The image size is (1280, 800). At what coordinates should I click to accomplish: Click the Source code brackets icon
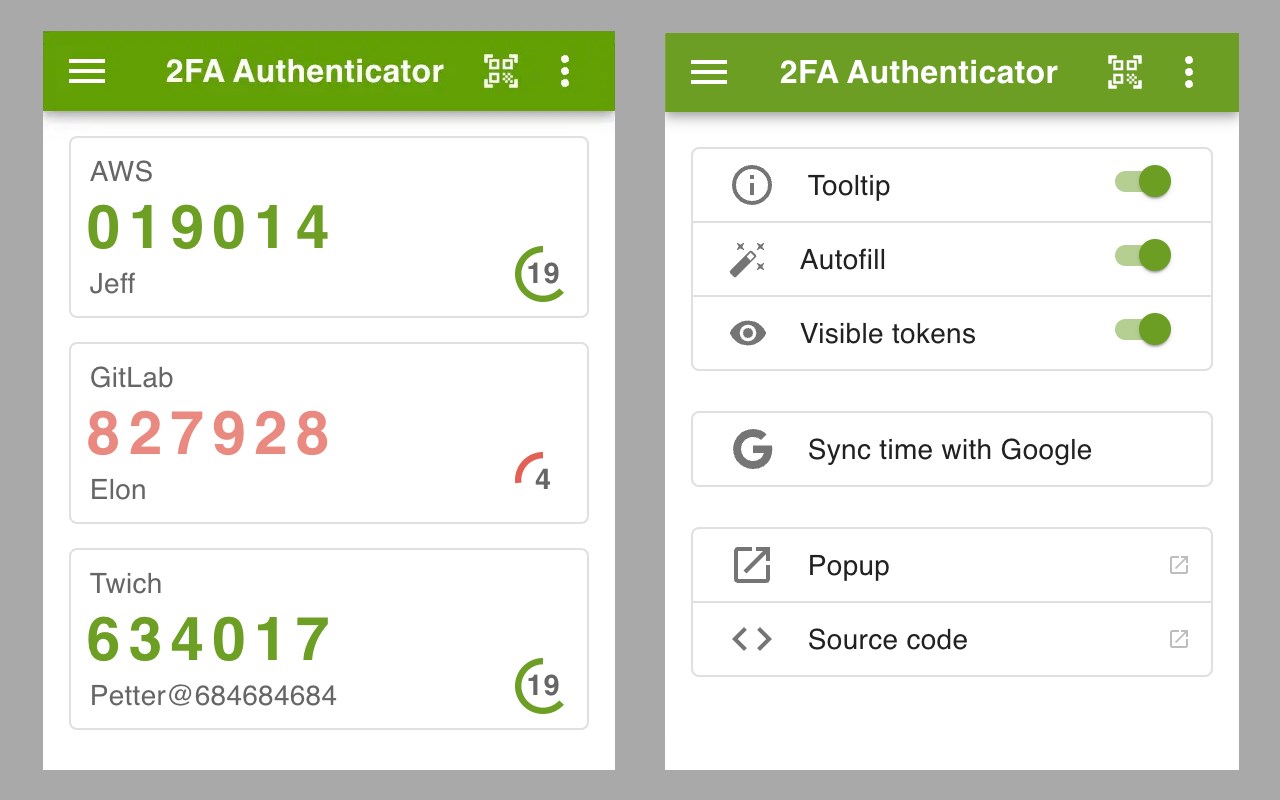coord(752,639)
